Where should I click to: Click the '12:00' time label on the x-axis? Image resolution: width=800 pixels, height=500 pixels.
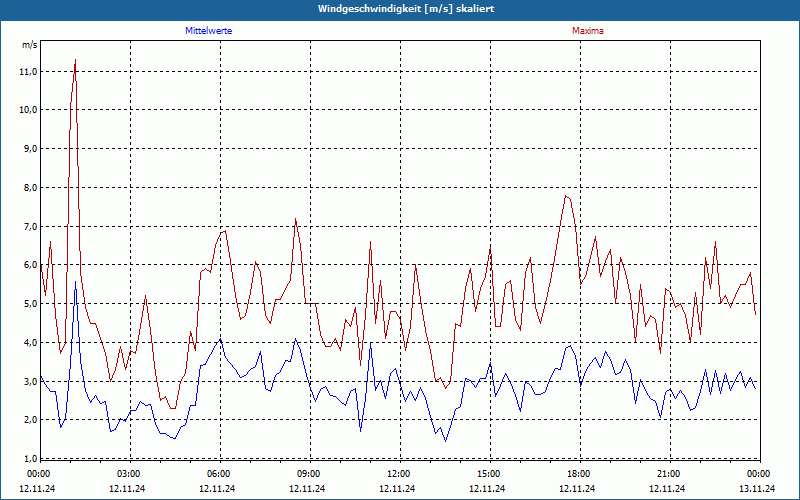[x=399, y=474]
